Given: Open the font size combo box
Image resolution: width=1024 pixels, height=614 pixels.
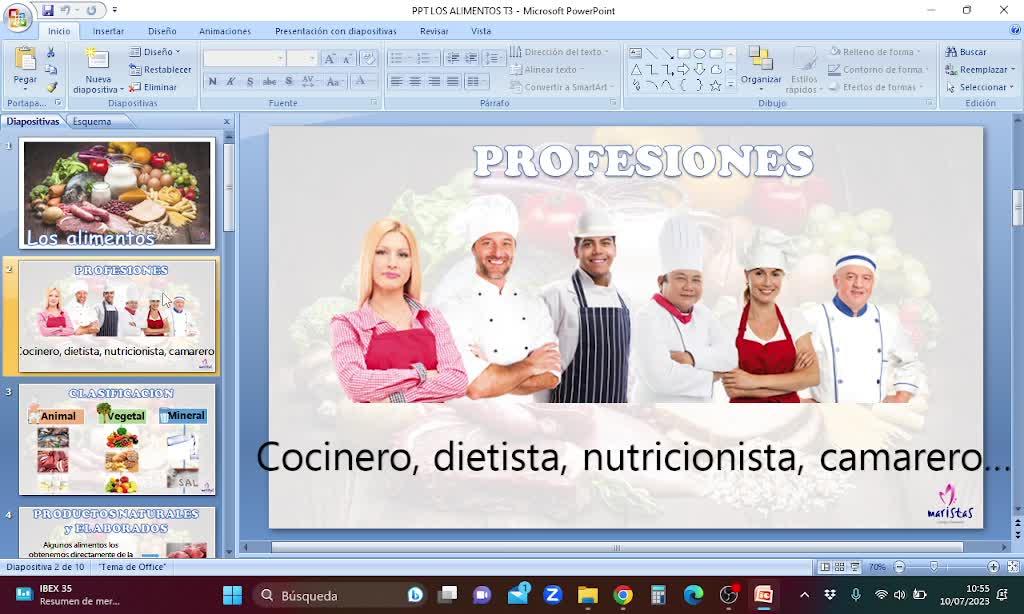Looking at the screenshot, I should [302, 59].
